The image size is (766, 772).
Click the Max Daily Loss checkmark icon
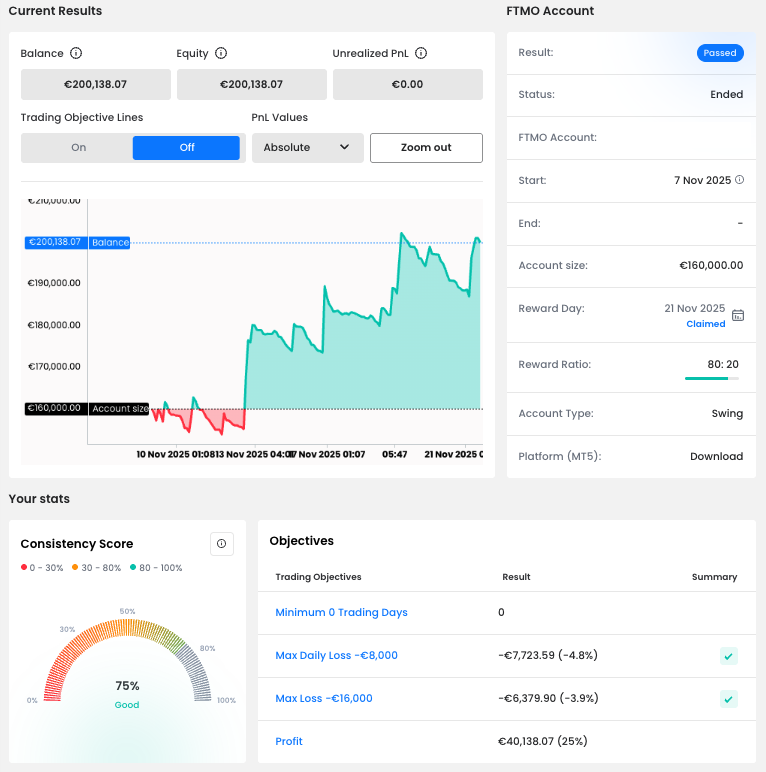coord(729,656)
